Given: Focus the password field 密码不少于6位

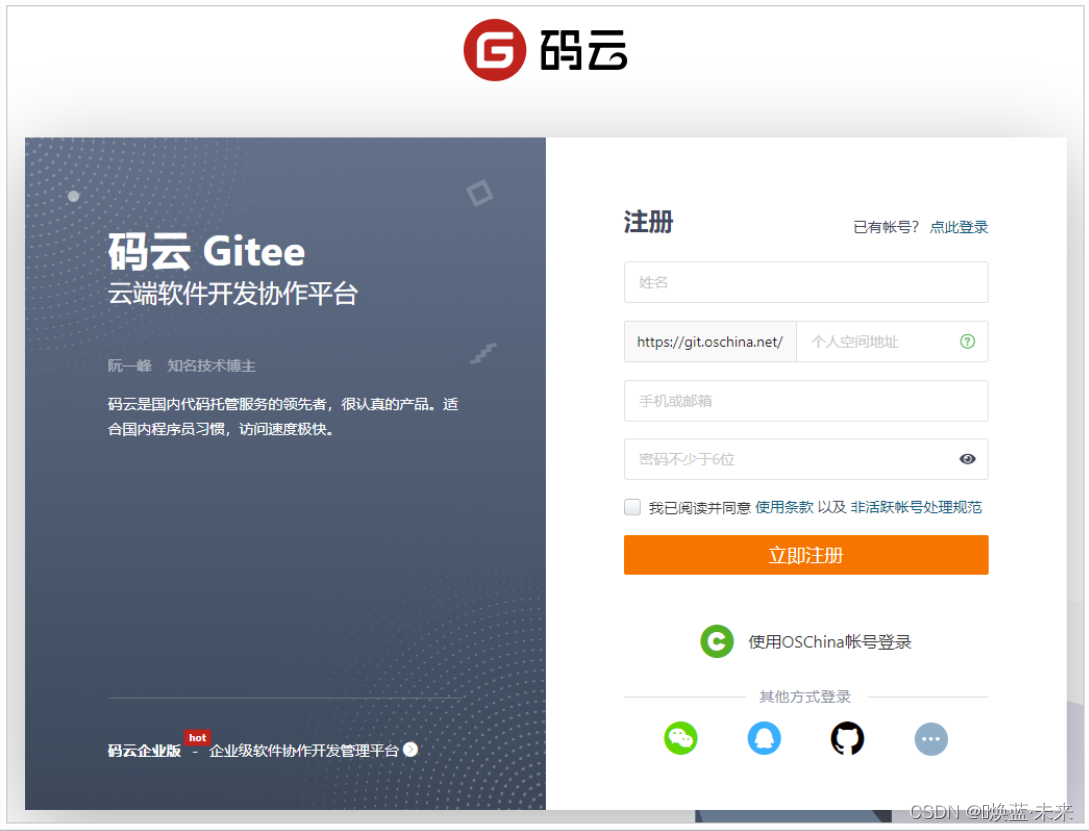Looking at the screenshot, I should (806, 459).
